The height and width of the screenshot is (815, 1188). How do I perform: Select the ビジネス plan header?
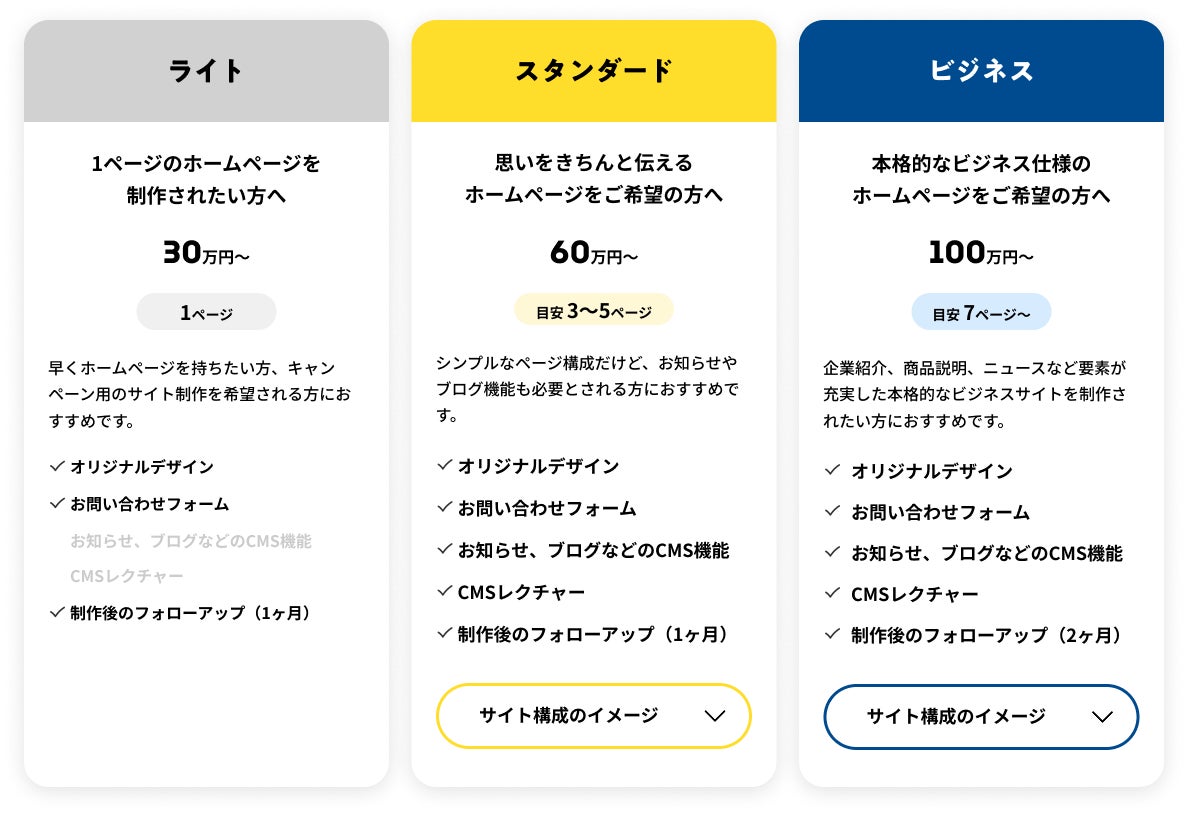tap(981, 71)
